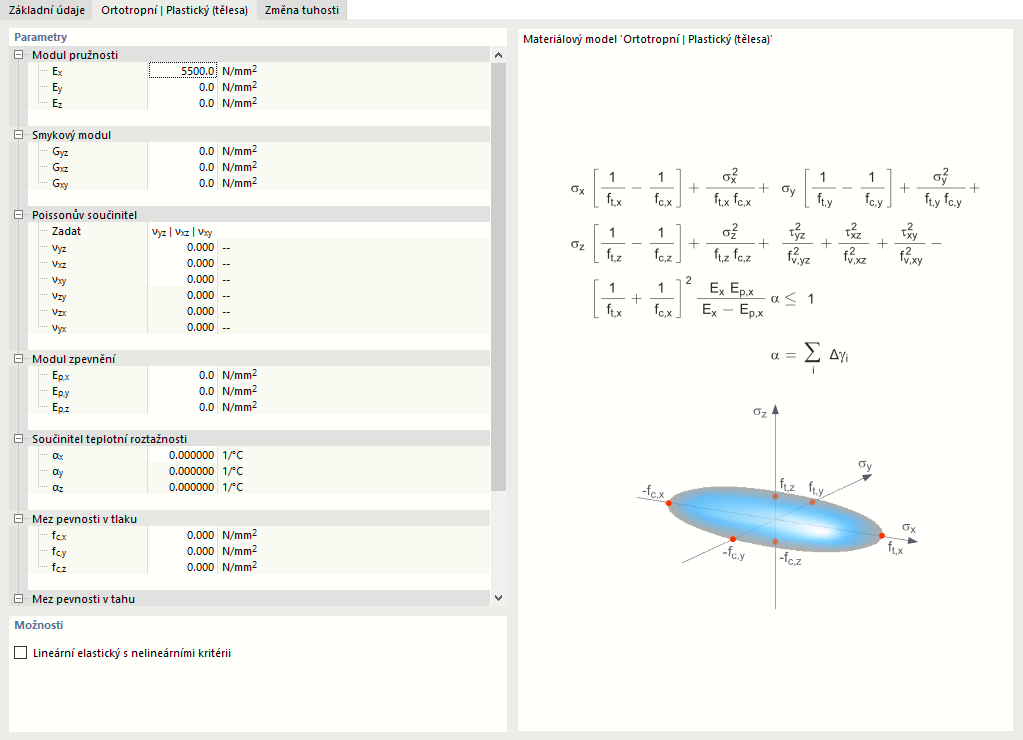Click the scroll up arrow of parameters list
The width and height of the screenshot is (1023, 740).
498,55
